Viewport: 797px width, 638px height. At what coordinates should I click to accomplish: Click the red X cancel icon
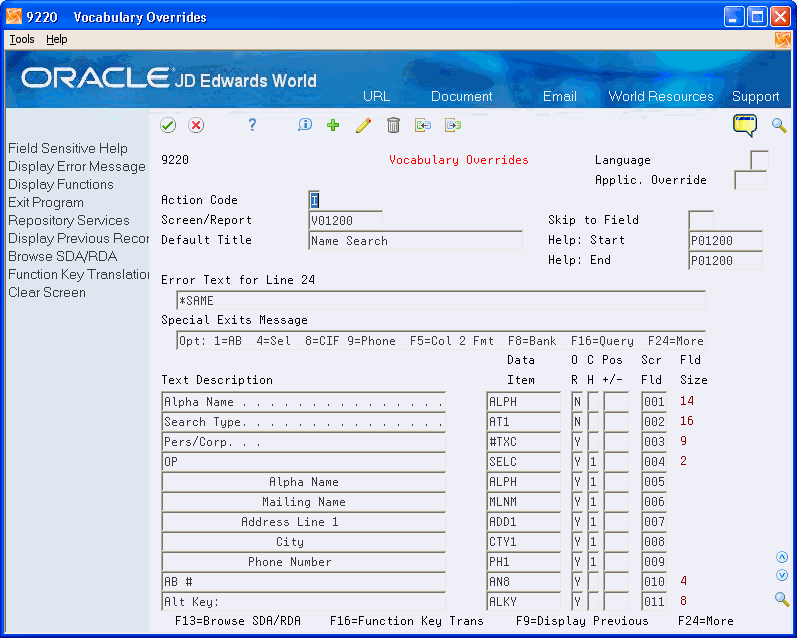tap(196, 125)
